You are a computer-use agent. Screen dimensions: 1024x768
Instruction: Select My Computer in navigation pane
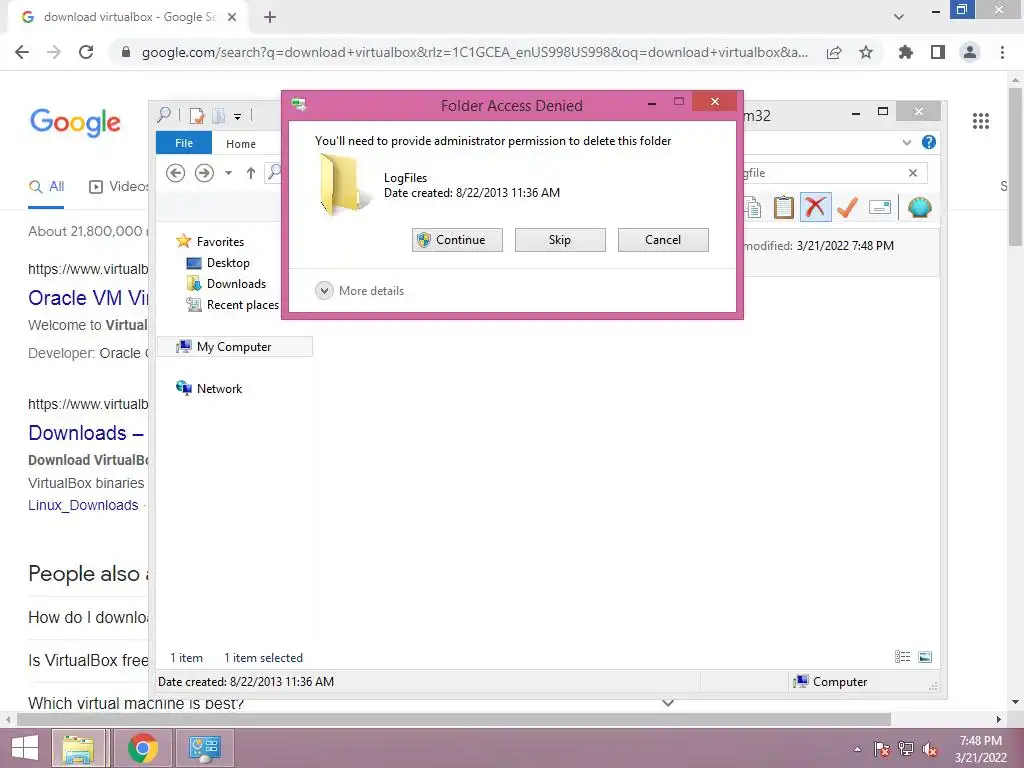pos(234,347)
